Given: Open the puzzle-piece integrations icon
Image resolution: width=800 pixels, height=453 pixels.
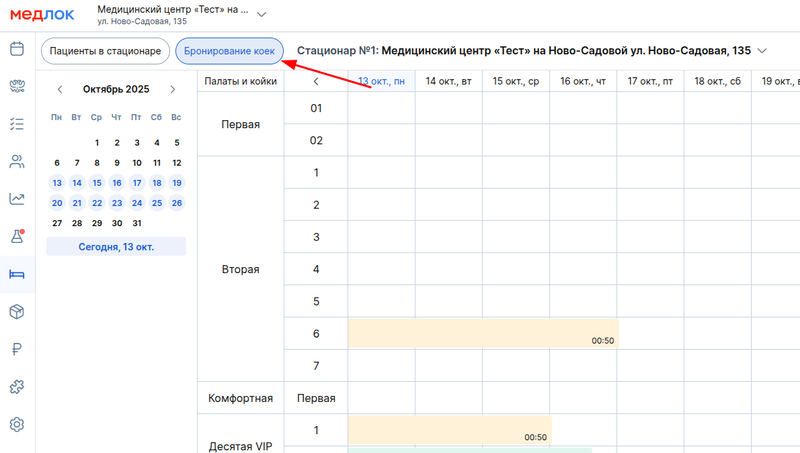Looking at the screenshot, I should (x=16, y=386).
